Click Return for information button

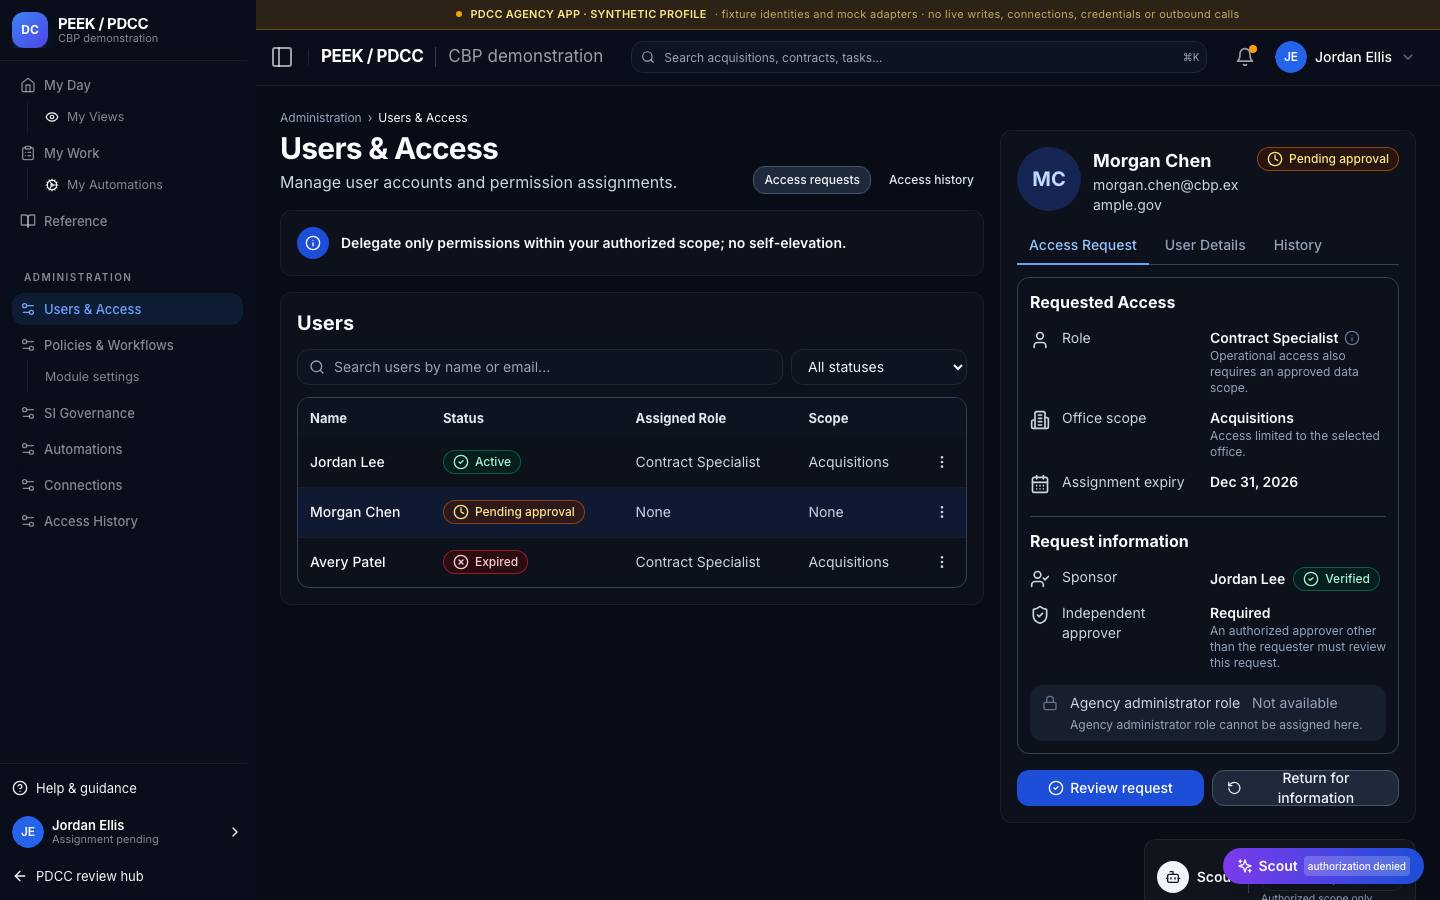(1305, 788)
